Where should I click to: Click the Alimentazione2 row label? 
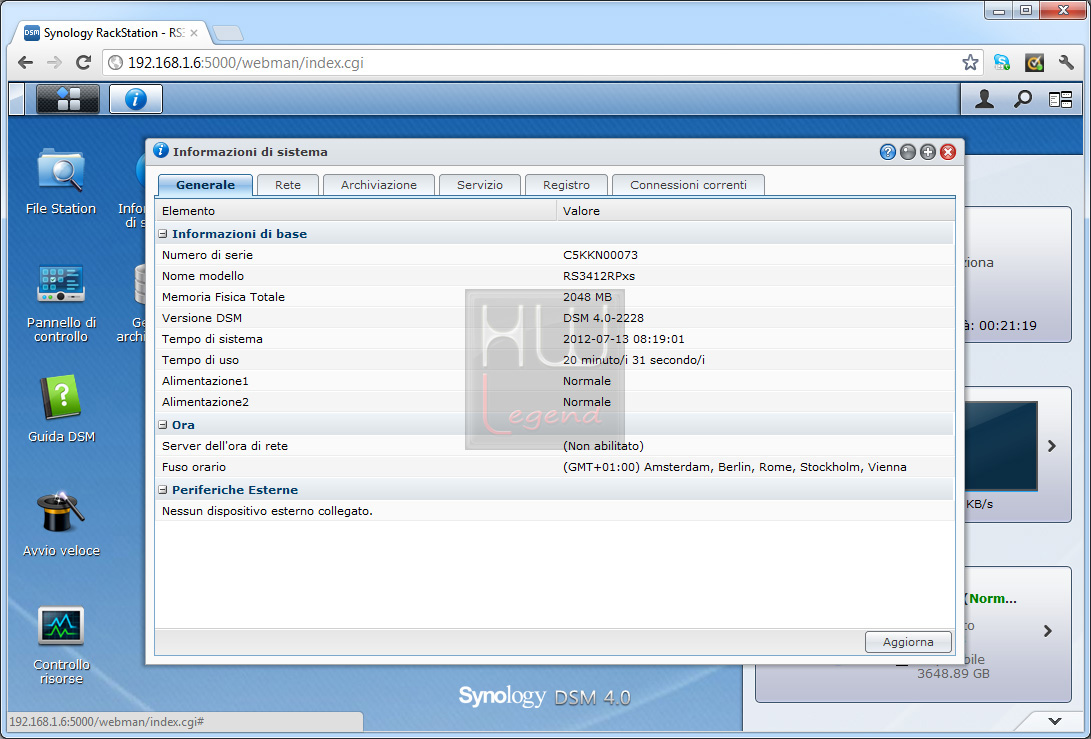tap(205, 402)
